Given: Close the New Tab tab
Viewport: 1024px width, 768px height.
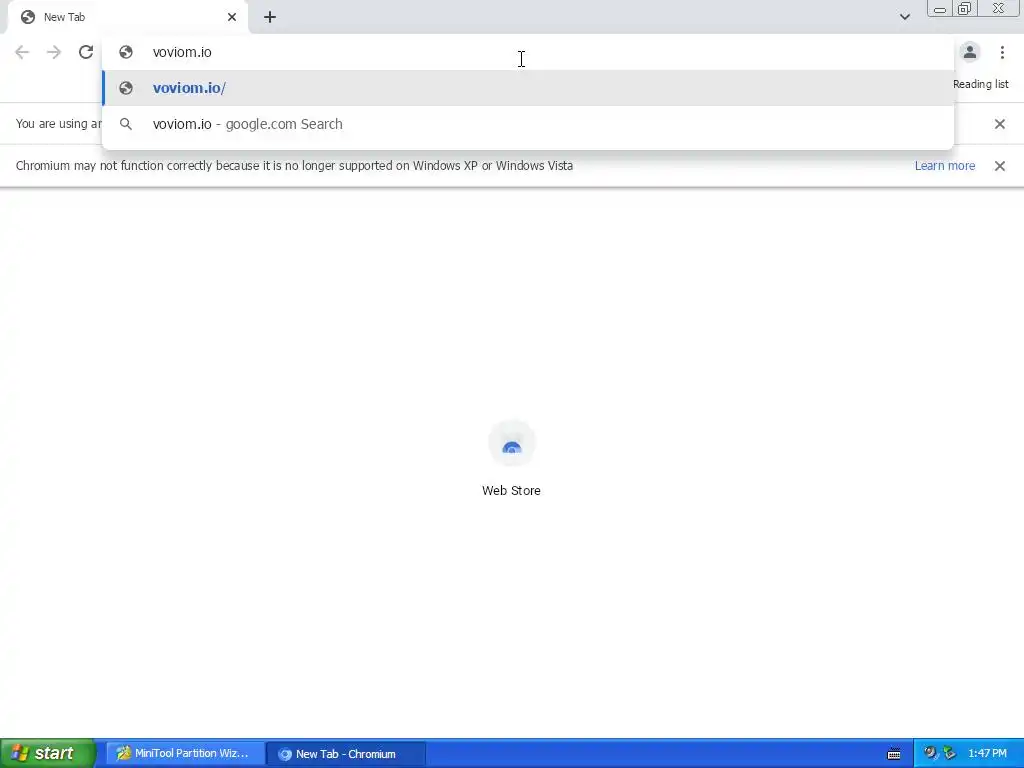Looking at the screenshot, I should [x=232, y=17].
